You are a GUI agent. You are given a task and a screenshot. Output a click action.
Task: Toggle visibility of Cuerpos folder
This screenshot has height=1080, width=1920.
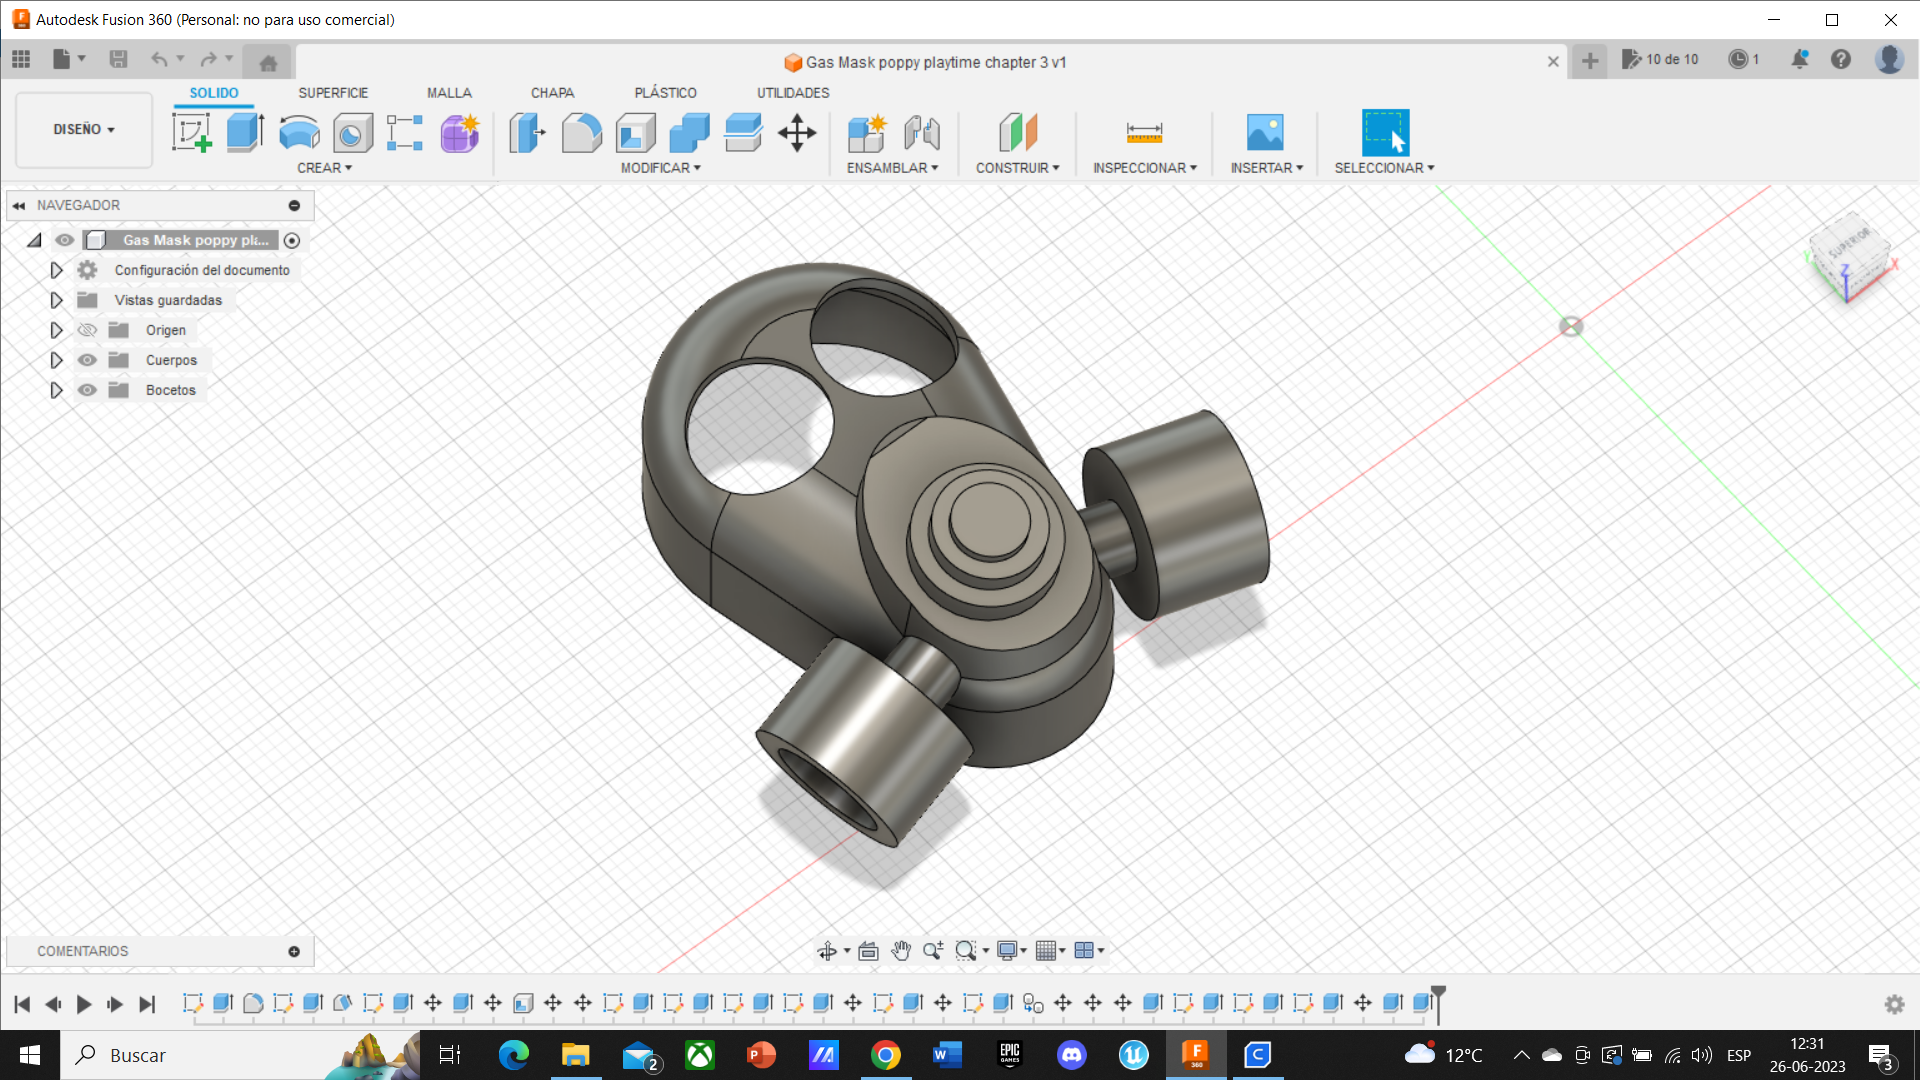(x=88, y=360)
